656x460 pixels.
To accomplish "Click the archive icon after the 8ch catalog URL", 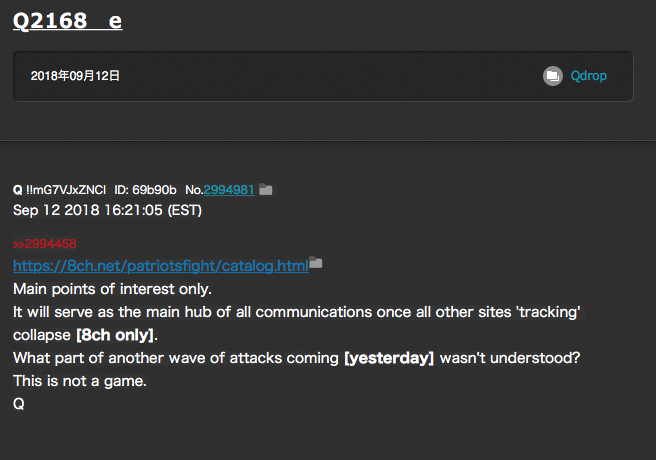I will [x=316, y=263].
